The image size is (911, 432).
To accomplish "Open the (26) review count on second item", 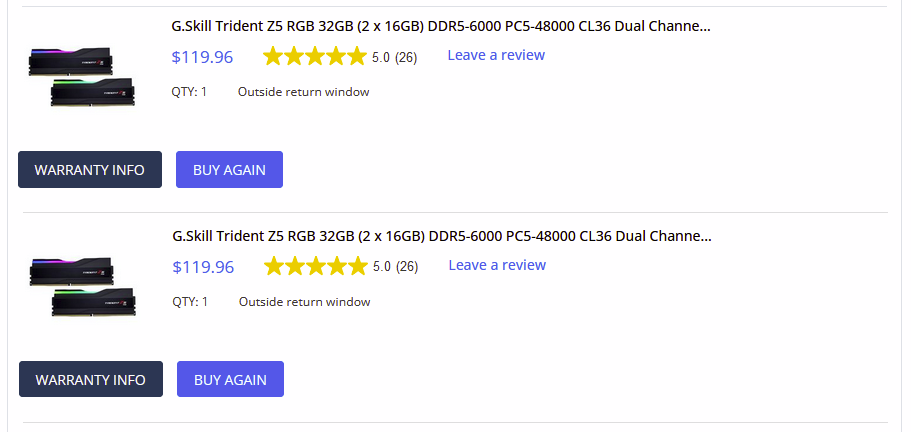I will (407, 267).
